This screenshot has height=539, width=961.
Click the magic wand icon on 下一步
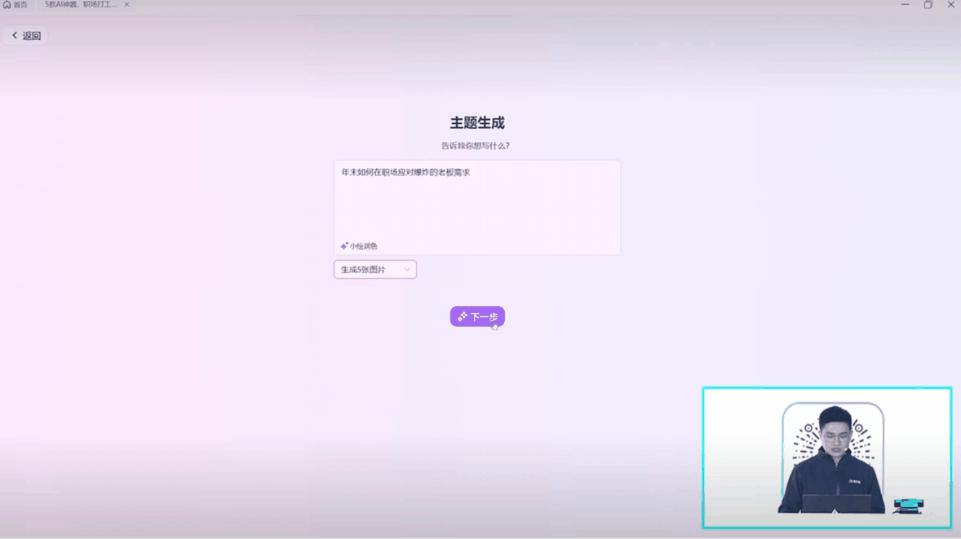[462, 317]
